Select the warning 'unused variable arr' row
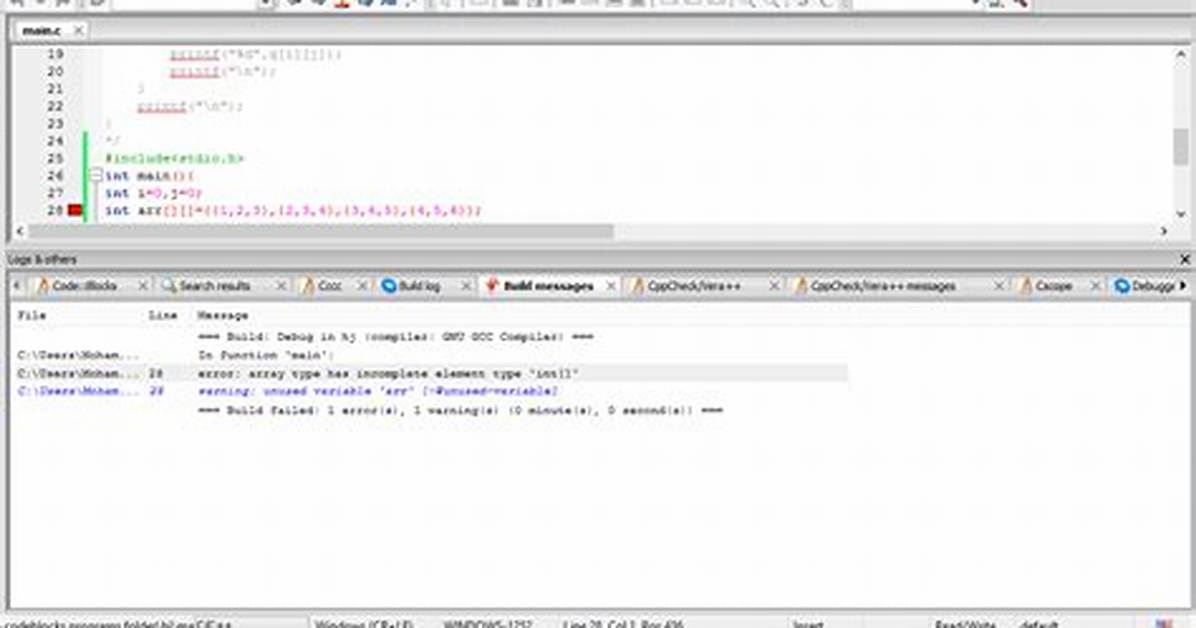Viewport: 1196px width, 628px height. coord(431,391)
